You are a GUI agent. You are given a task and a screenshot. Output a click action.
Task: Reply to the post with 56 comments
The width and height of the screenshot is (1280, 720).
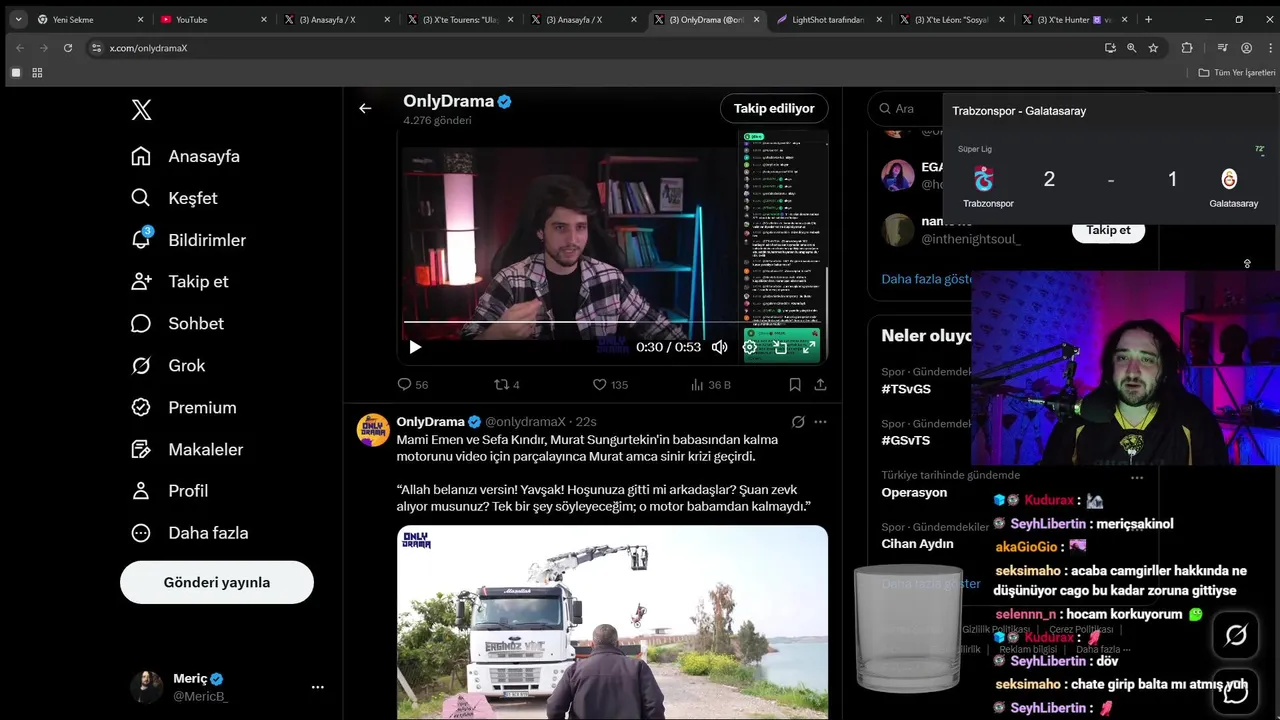pyautogui.click(x=413, y=384)
